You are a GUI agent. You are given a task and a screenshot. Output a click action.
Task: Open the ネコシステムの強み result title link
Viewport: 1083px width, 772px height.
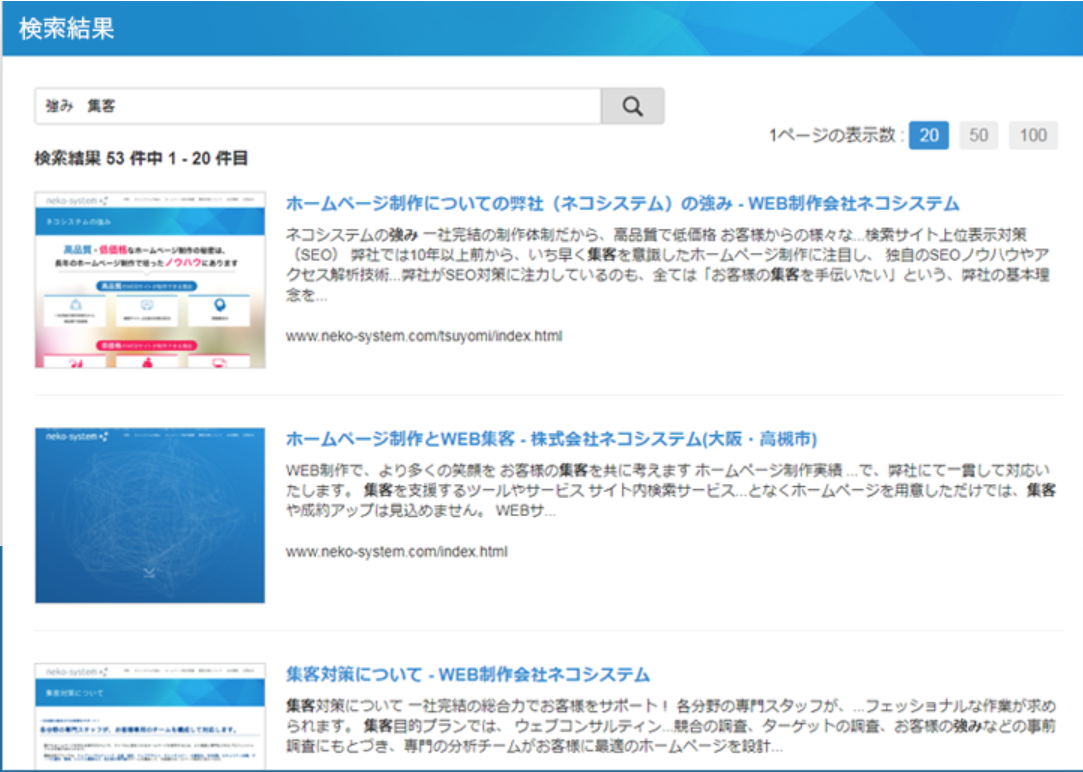click(x=622, y=204)
